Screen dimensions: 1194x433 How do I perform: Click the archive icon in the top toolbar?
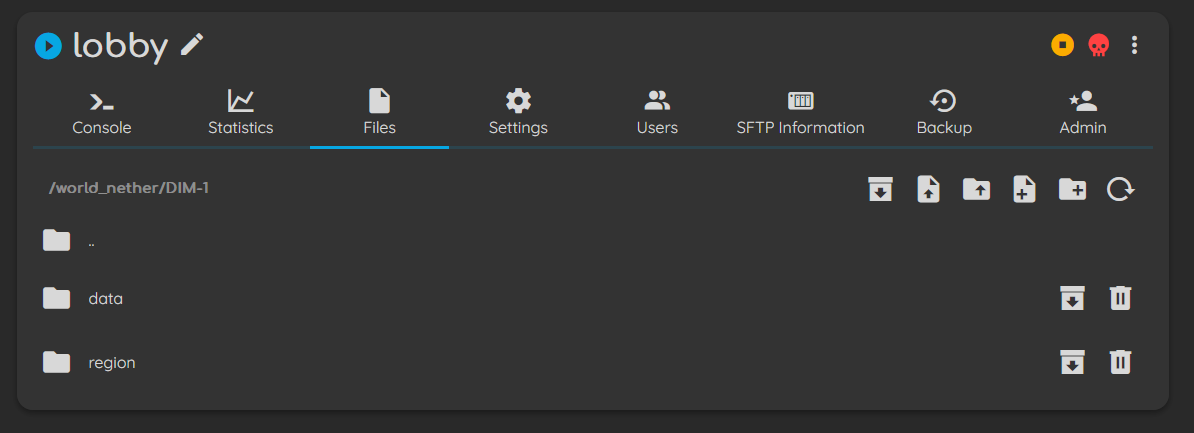880,188
